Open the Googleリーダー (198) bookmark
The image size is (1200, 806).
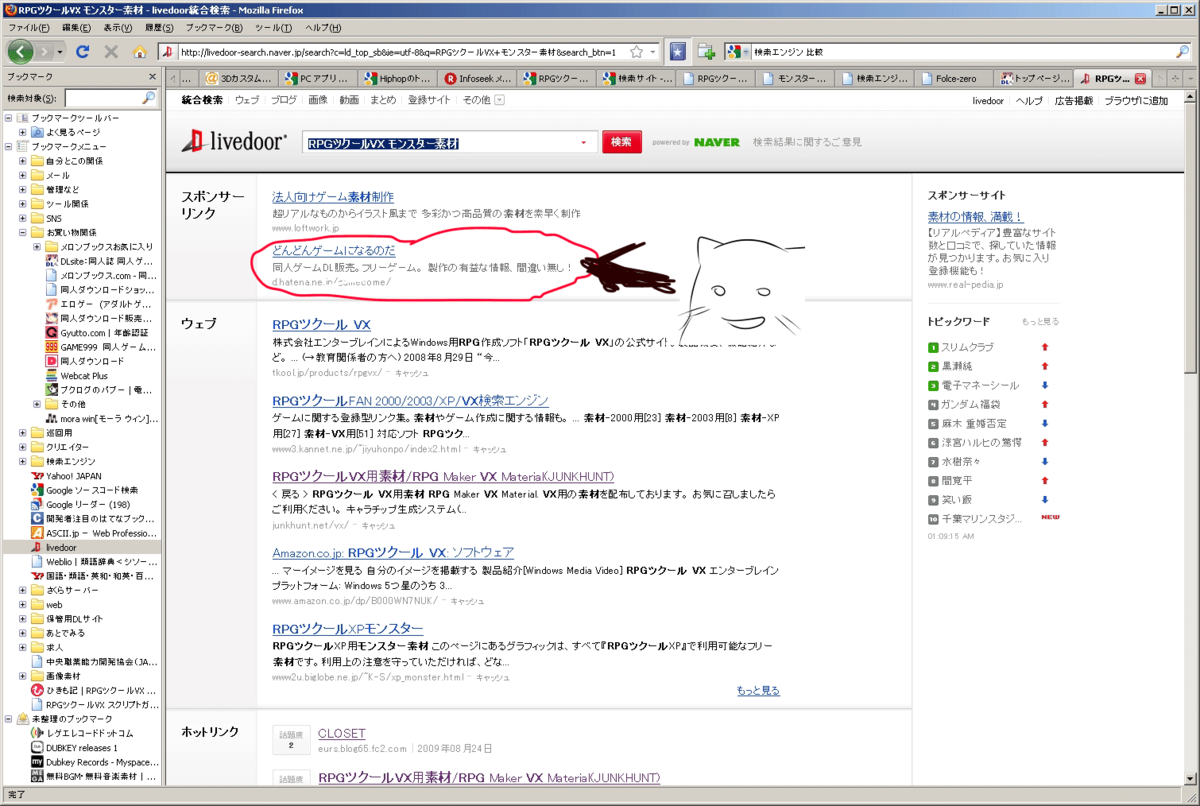tap(81, 505)
